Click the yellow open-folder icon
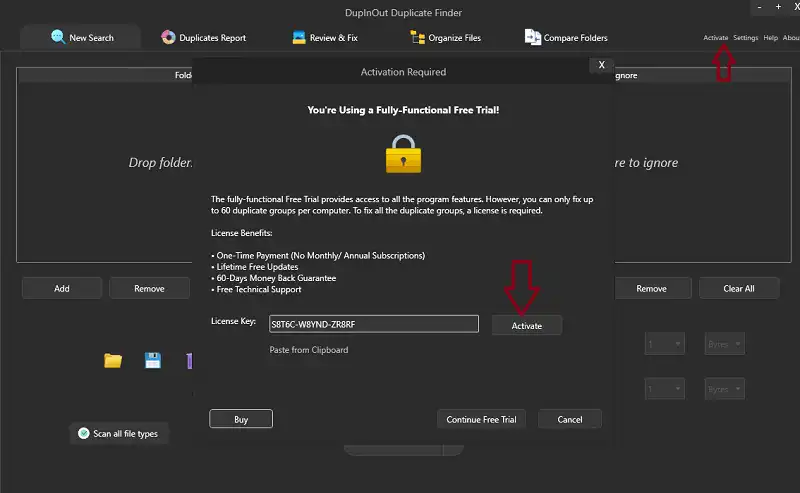Image resolution: width=800 pixels, height=493 pixels. pos(113,360)
